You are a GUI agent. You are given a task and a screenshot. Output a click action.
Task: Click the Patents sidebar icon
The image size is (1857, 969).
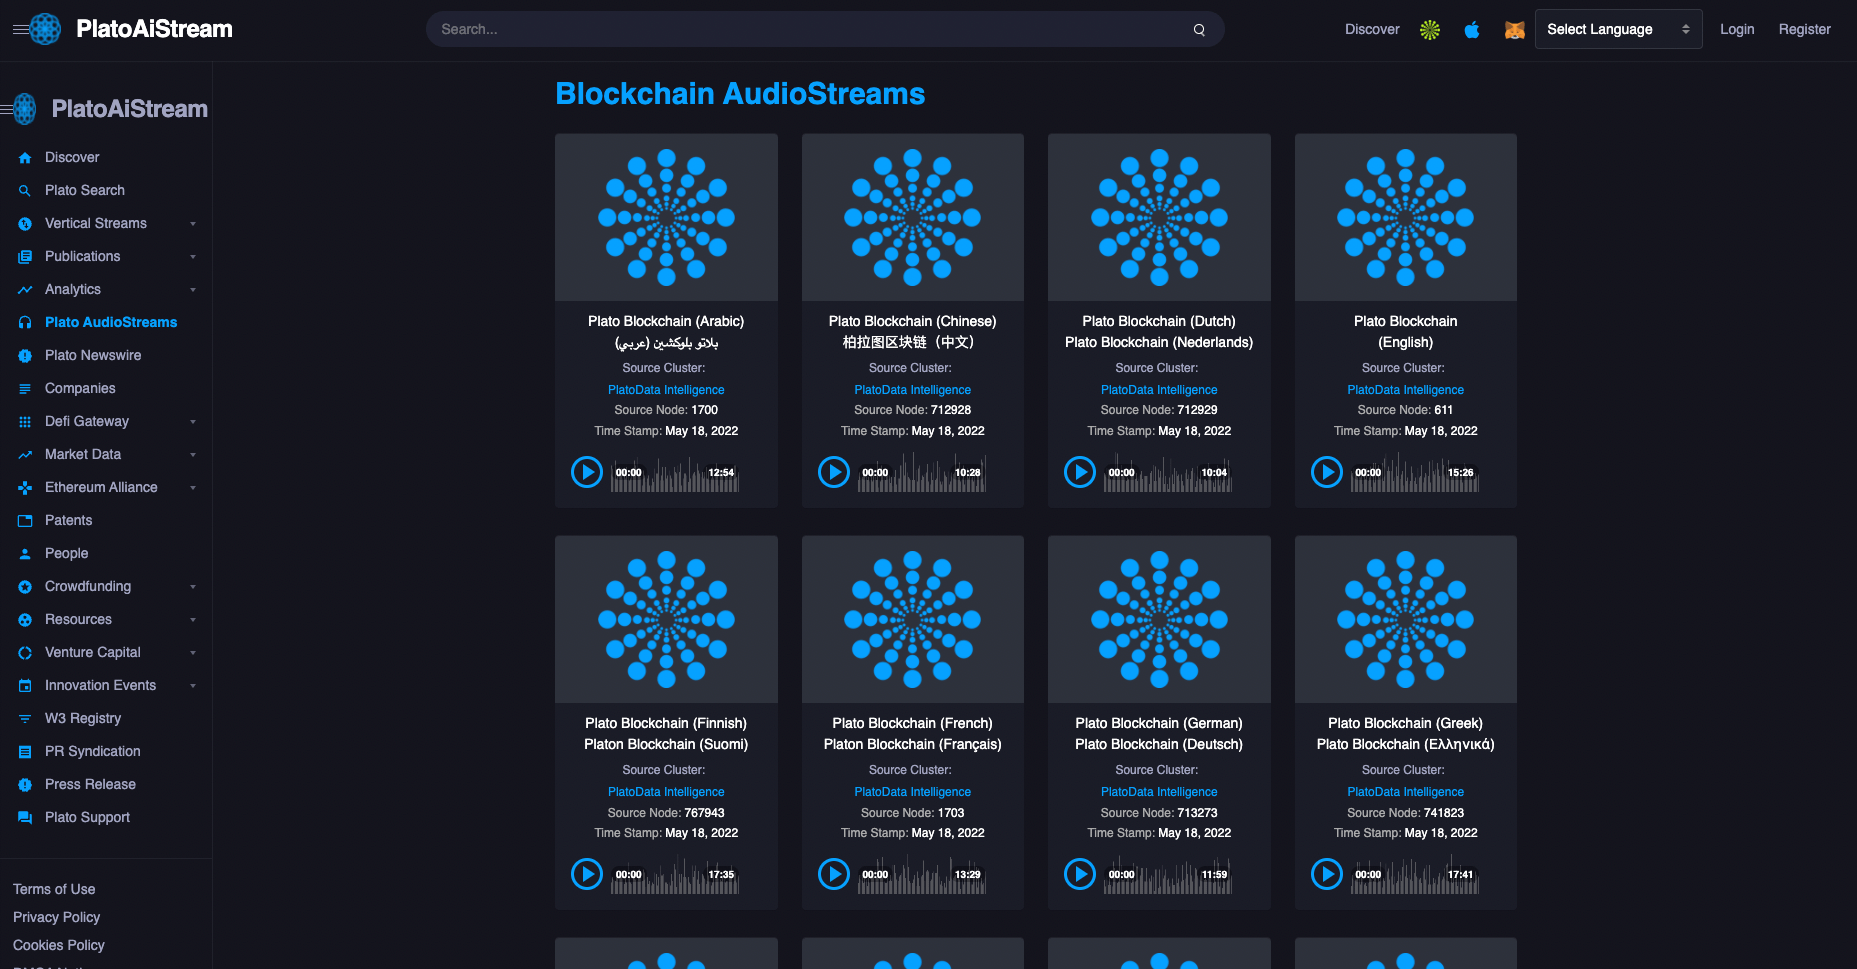25,521
